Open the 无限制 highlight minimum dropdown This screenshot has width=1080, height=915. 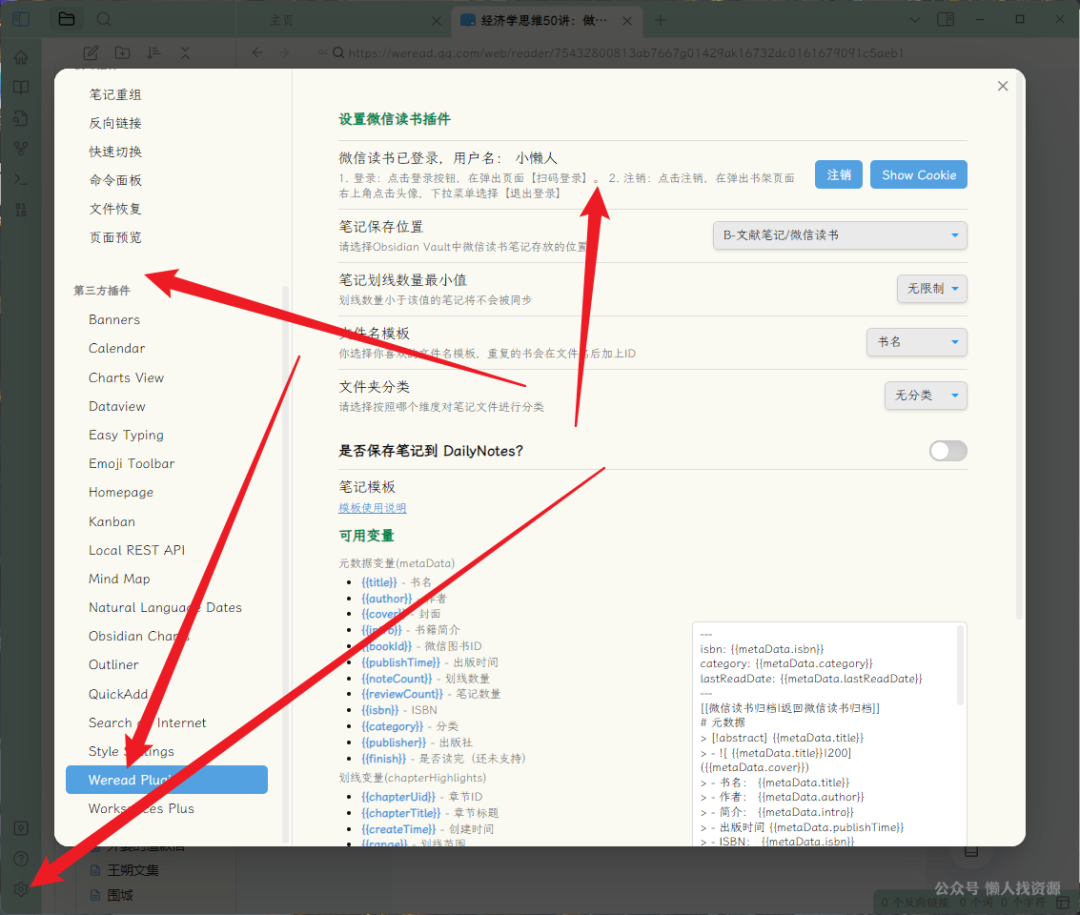(932, 289)
